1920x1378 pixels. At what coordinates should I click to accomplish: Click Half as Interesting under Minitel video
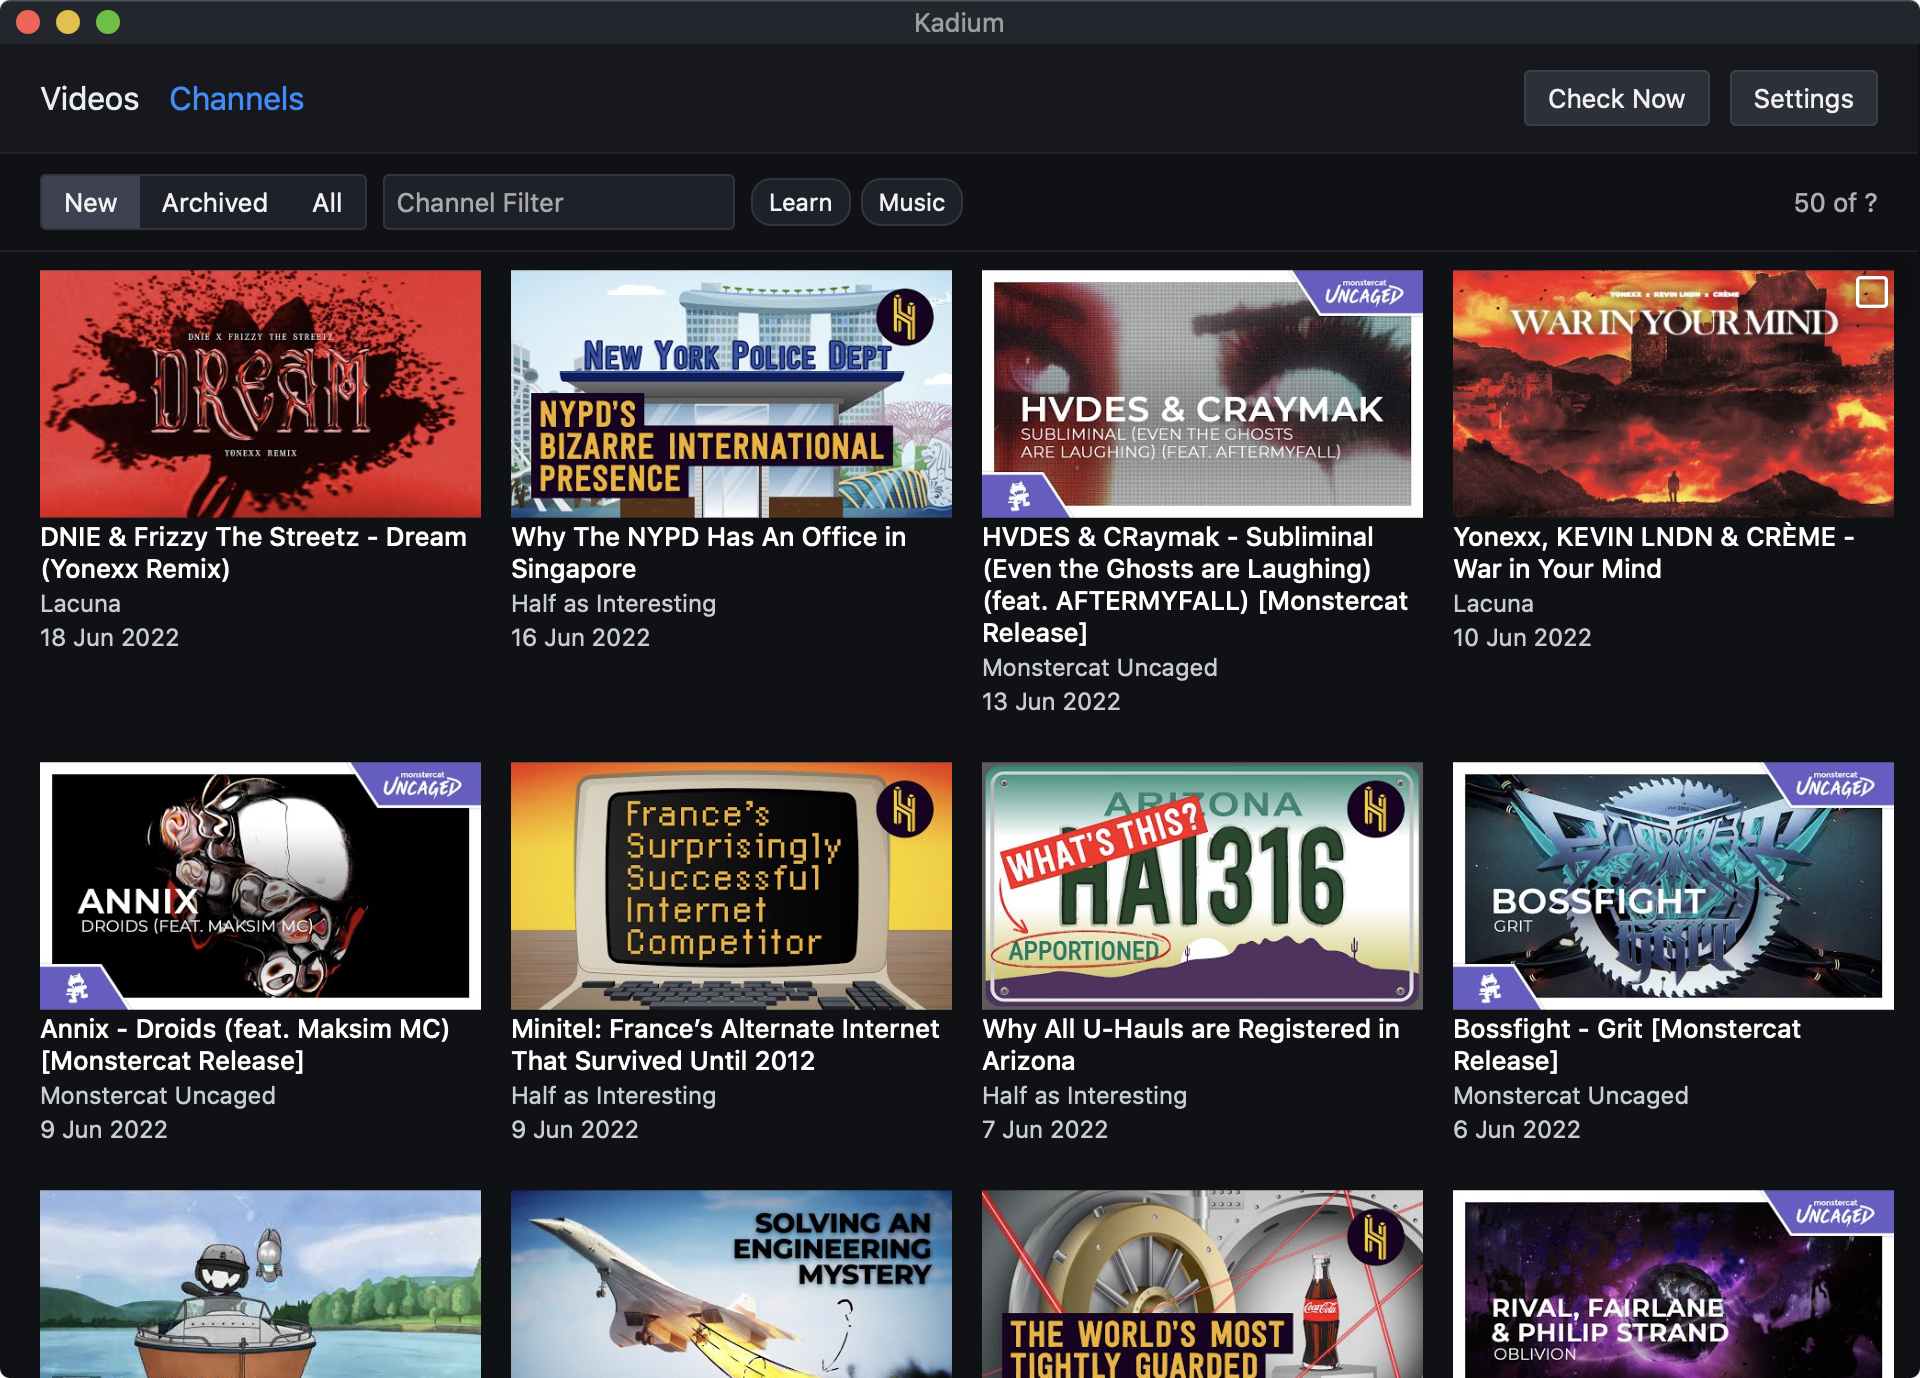(x=613, y=1095)
